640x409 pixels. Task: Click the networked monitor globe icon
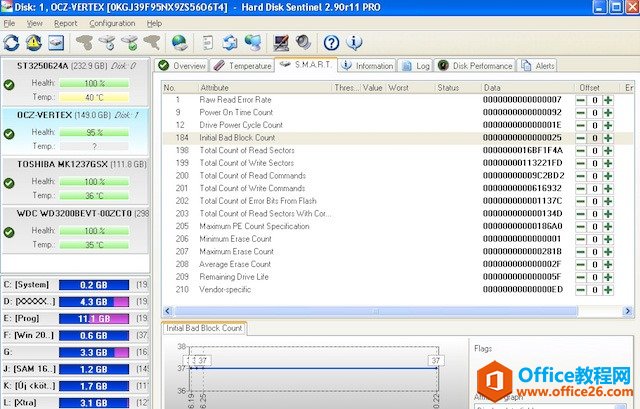tap(253, 42)
